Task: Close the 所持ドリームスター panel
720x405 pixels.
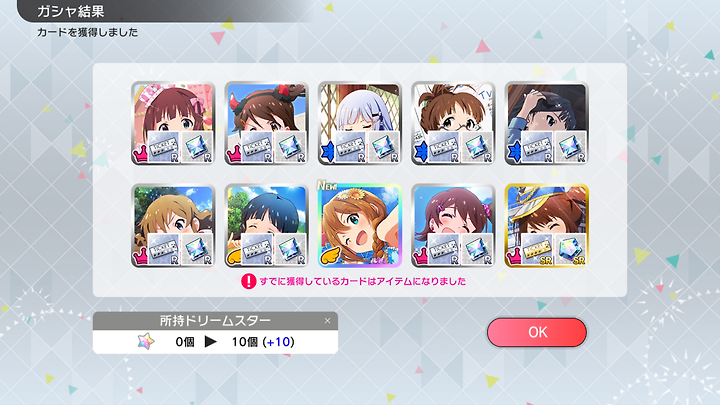Action: coord(327,321)
